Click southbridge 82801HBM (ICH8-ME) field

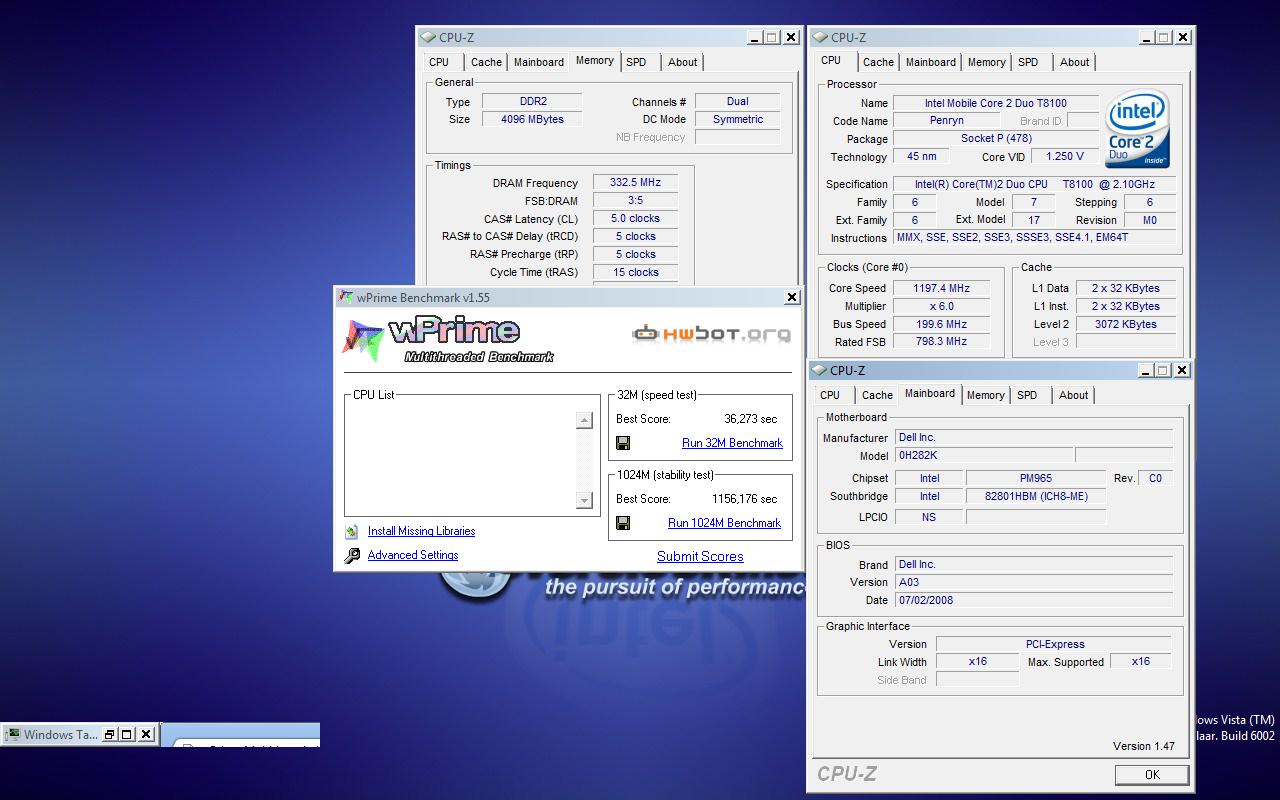coord(1035,496)
